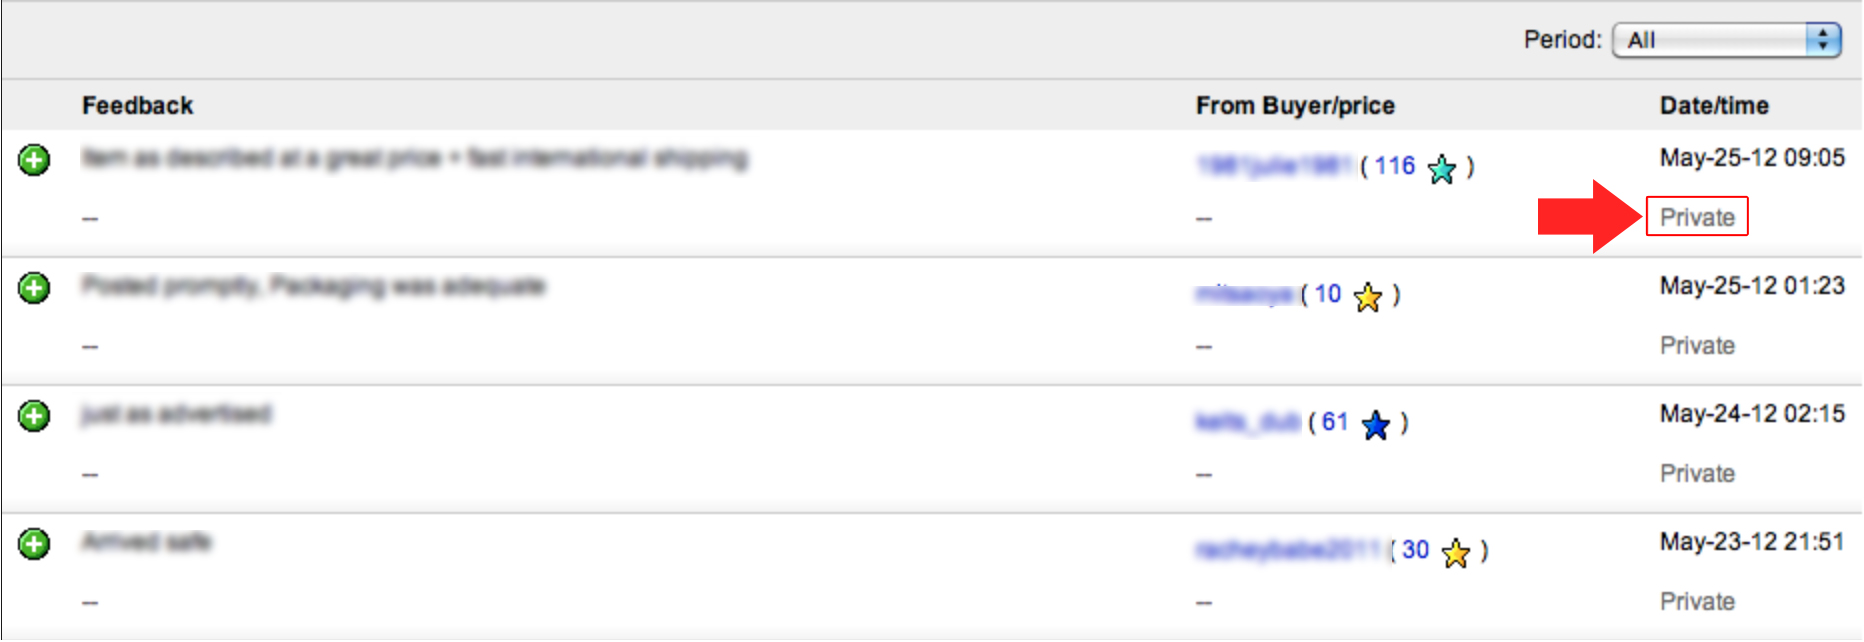Click the yellow star beside score 10
Image resolution: width=1864 pixels, height=642 pixels.
click(1368, 297)
